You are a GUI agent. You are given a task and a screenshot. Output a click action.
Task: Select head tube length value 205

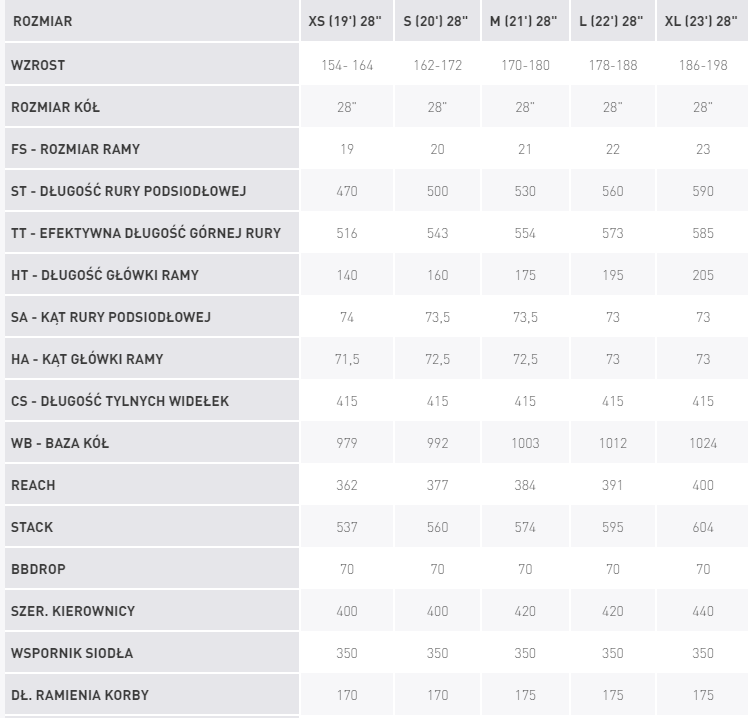(x=703, y=275)
